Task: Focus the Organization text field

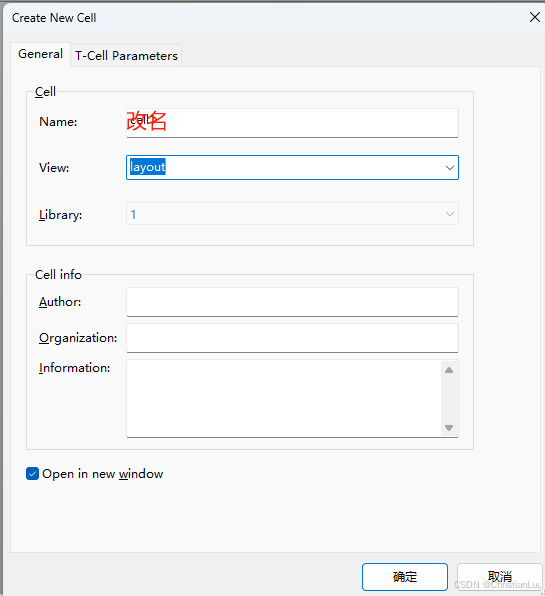Action: (x=292, y=338)
